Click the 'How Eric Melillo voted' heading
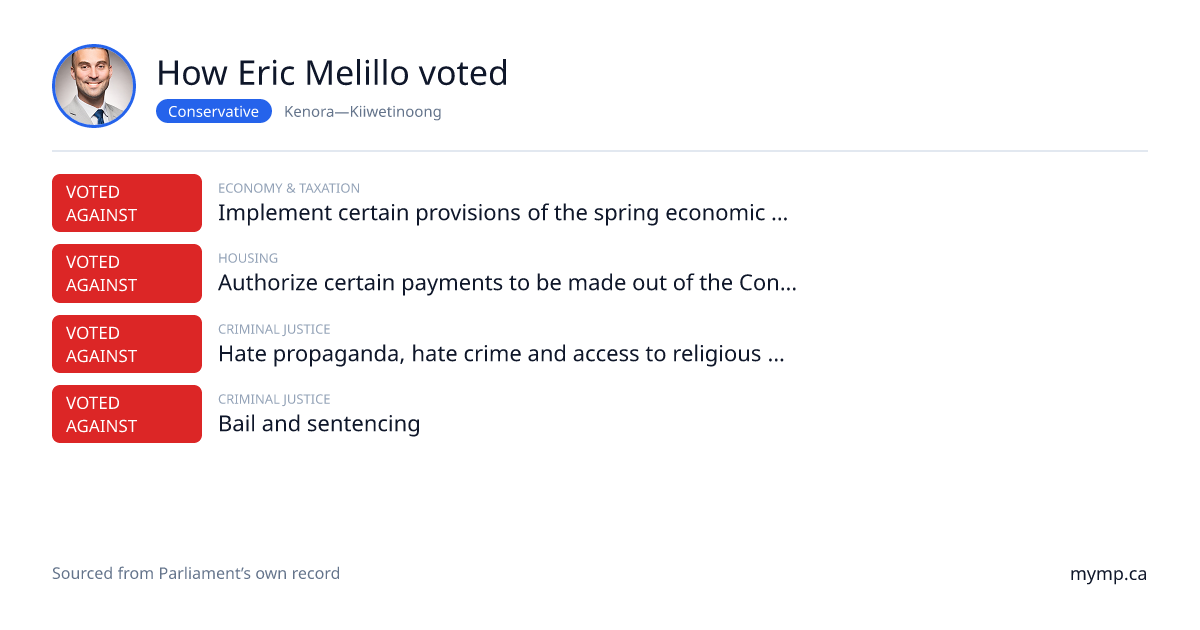The width and height of the screenshot is (1200, 630). (332, 73)
